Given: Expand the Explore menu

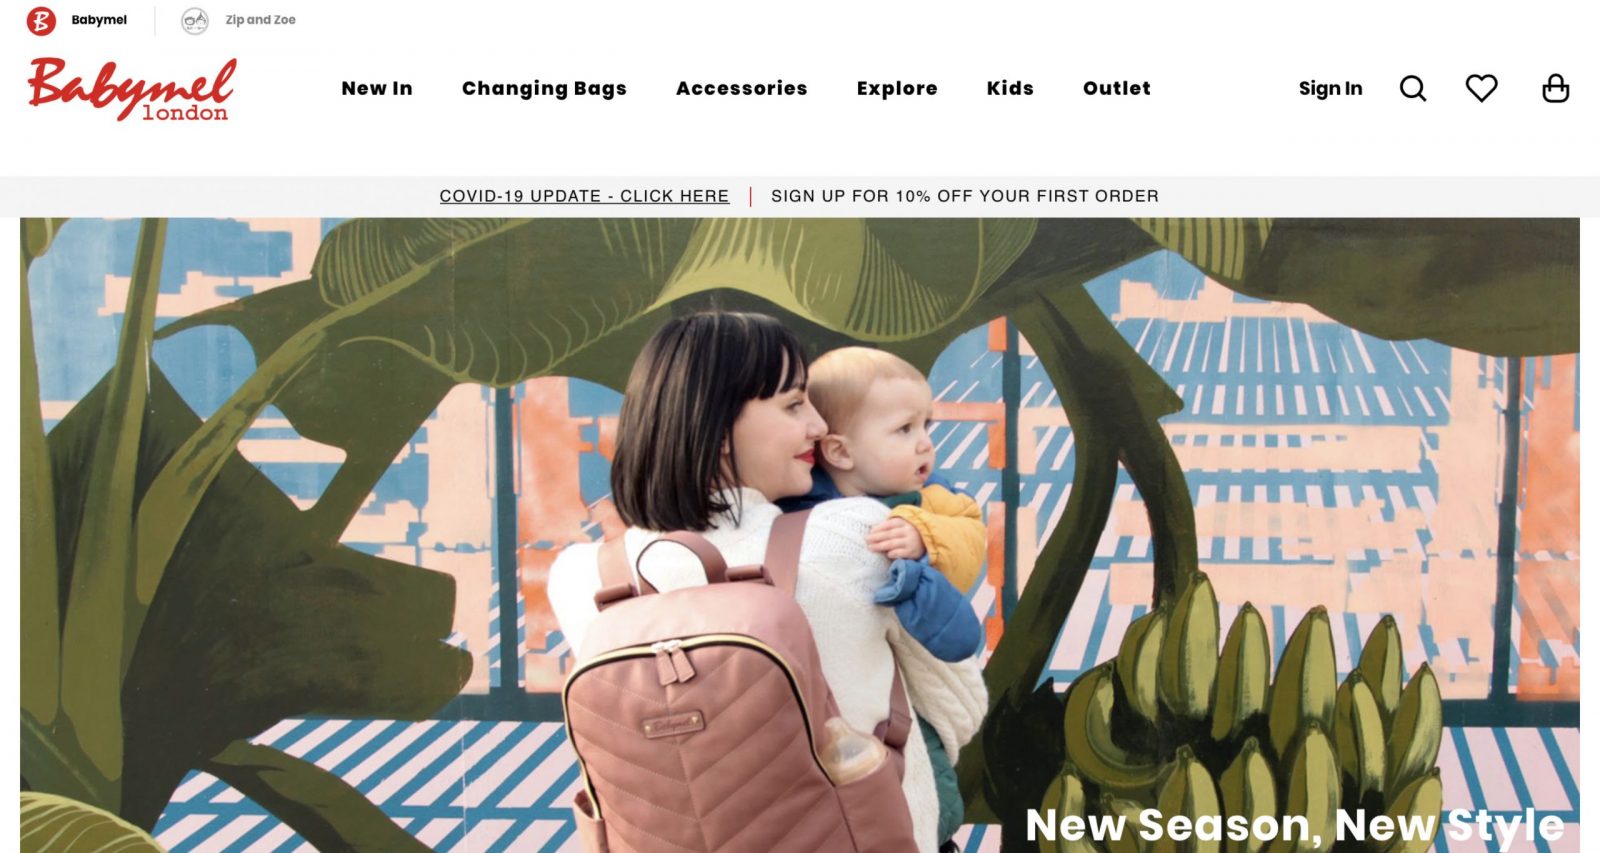Looking at the screenshot, I should [897, 89].
